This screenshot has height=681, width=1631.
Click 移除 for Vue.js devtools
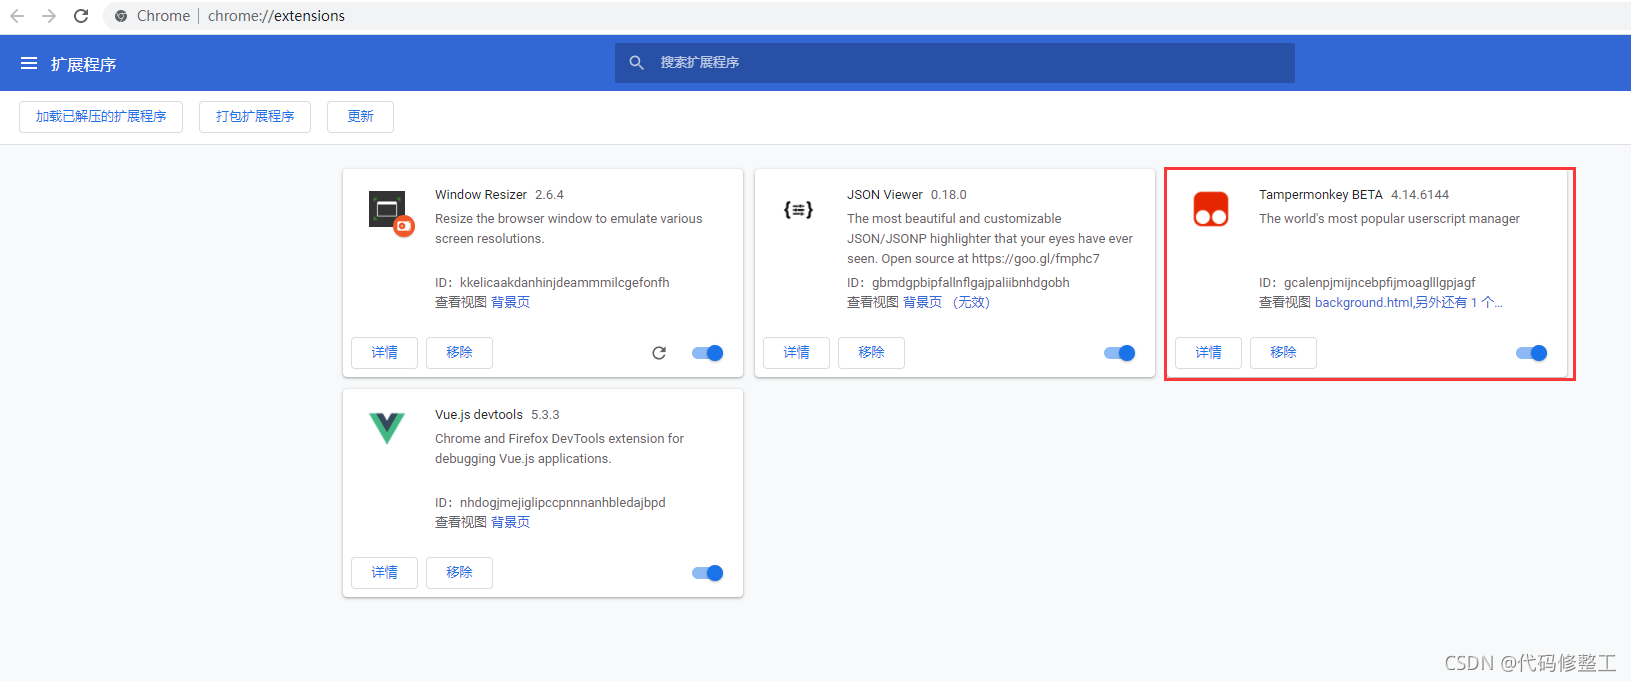(459, 573)
